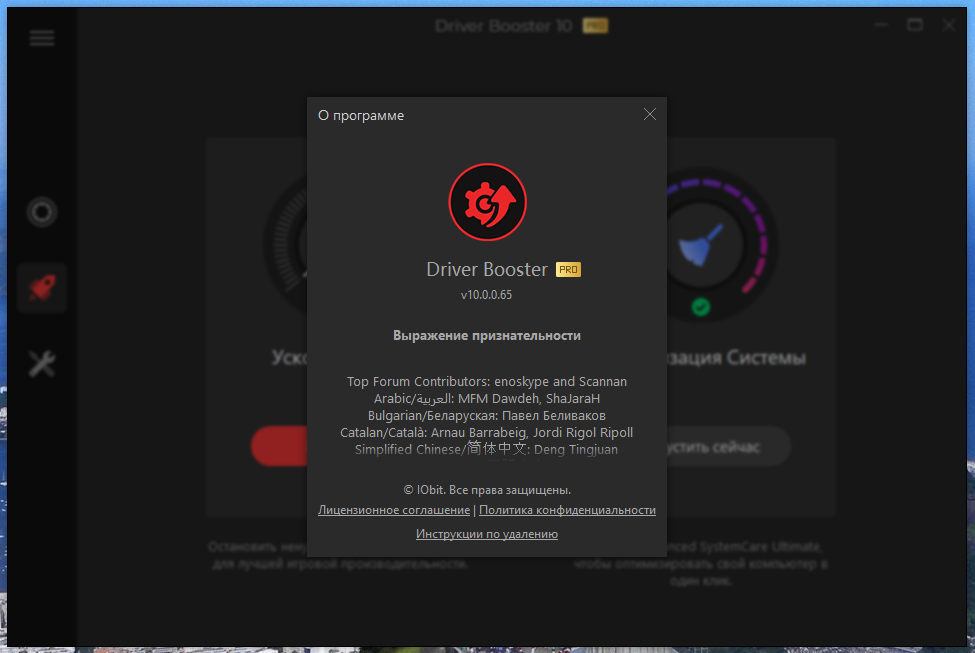Image resolution: width=975 pixels, height=653 pixels.
Task: Minimize the Driver Booster main window
Action: pos(881,25)
